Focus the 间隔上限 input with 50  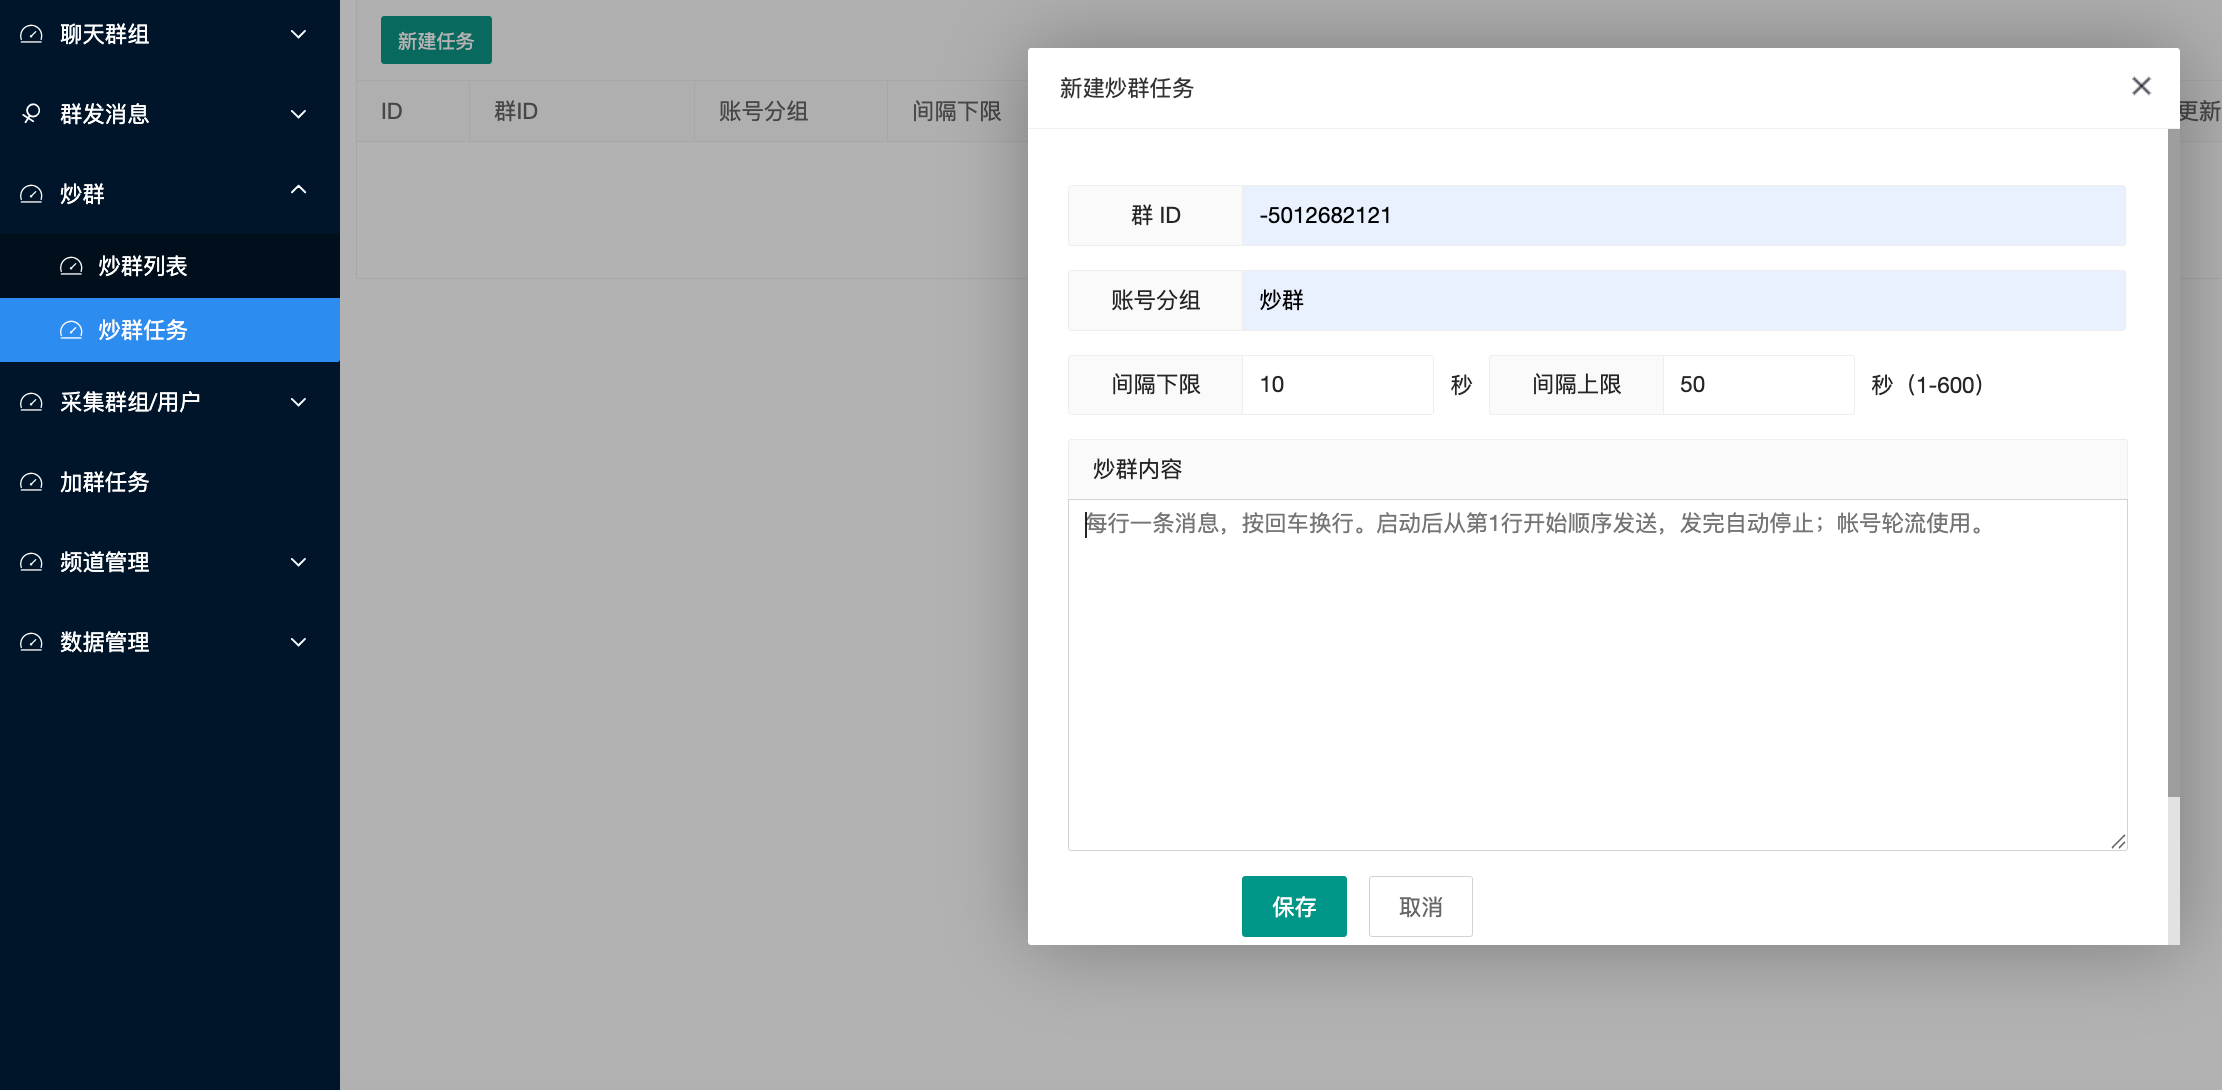coord(1758,385)
